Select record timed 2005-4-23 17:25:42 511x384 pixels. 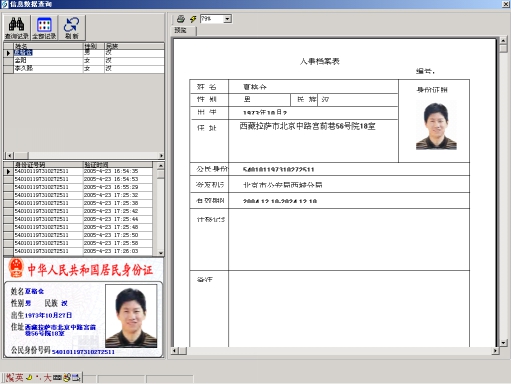[x=78, y=211]
